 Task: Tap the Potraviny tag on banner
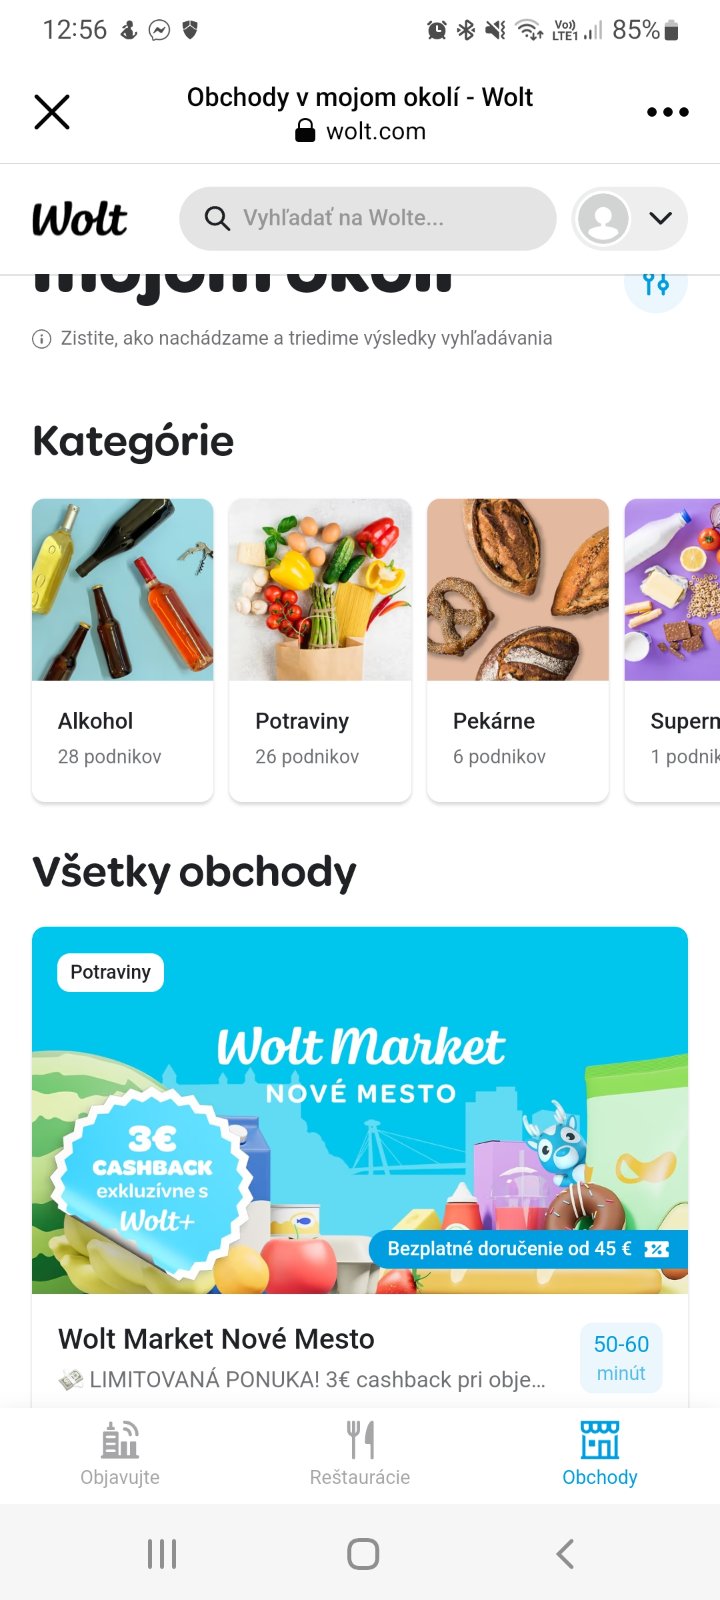pos(111,972)
